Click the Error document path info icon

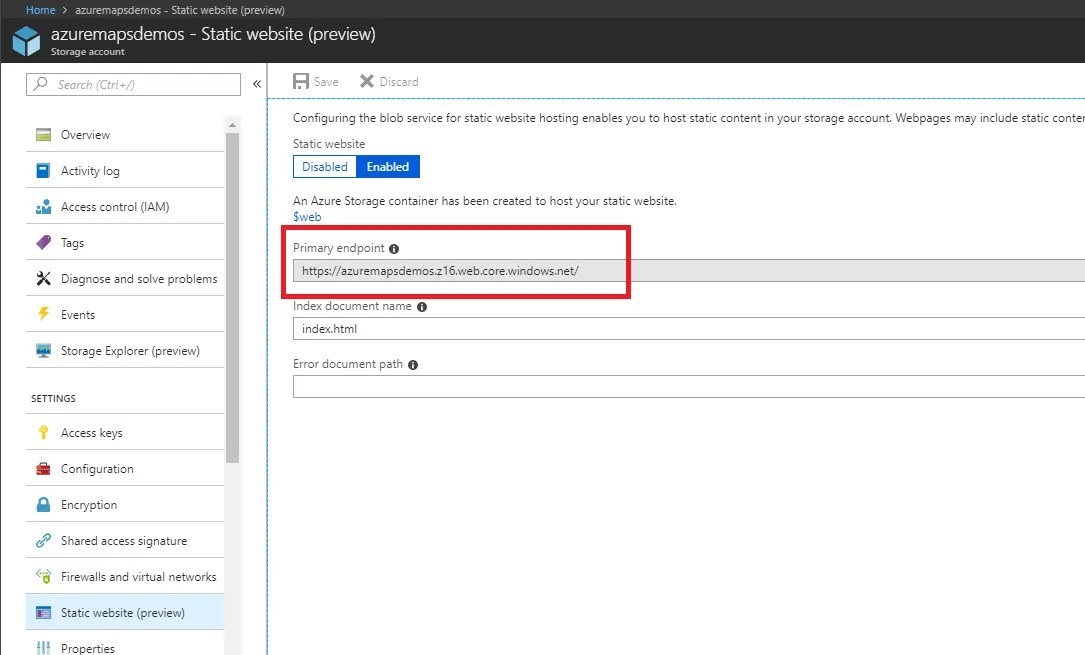412,365
